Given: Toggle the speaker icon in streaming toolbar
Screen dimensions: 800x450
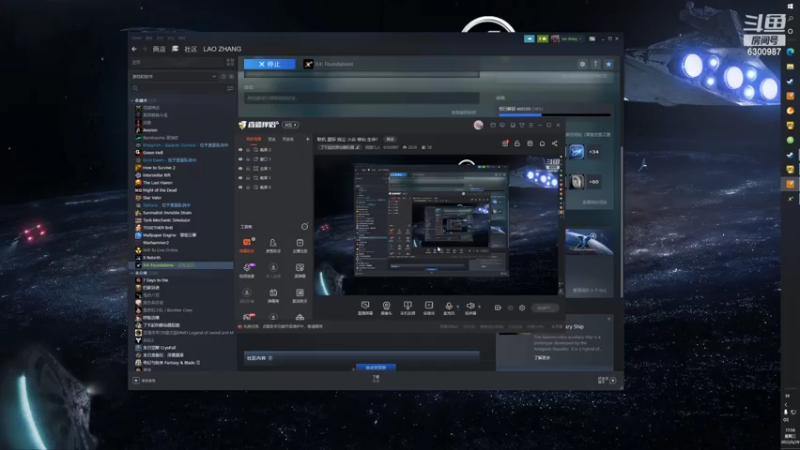Looking at the screenshot, I should (x=470, y=308).
